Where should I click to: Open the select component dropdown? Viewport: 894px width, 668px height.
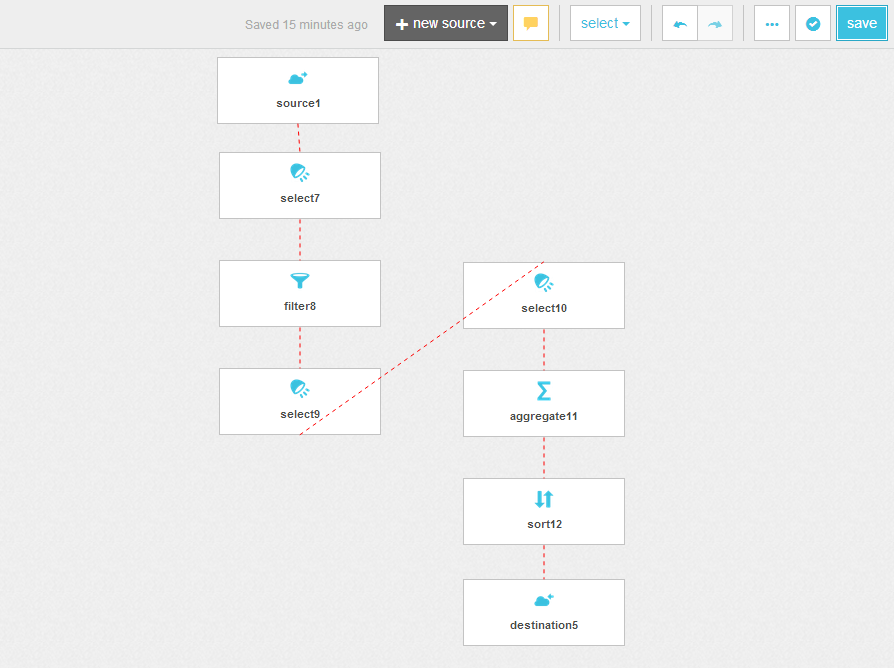pyautogui.click(x=605, y=23)
